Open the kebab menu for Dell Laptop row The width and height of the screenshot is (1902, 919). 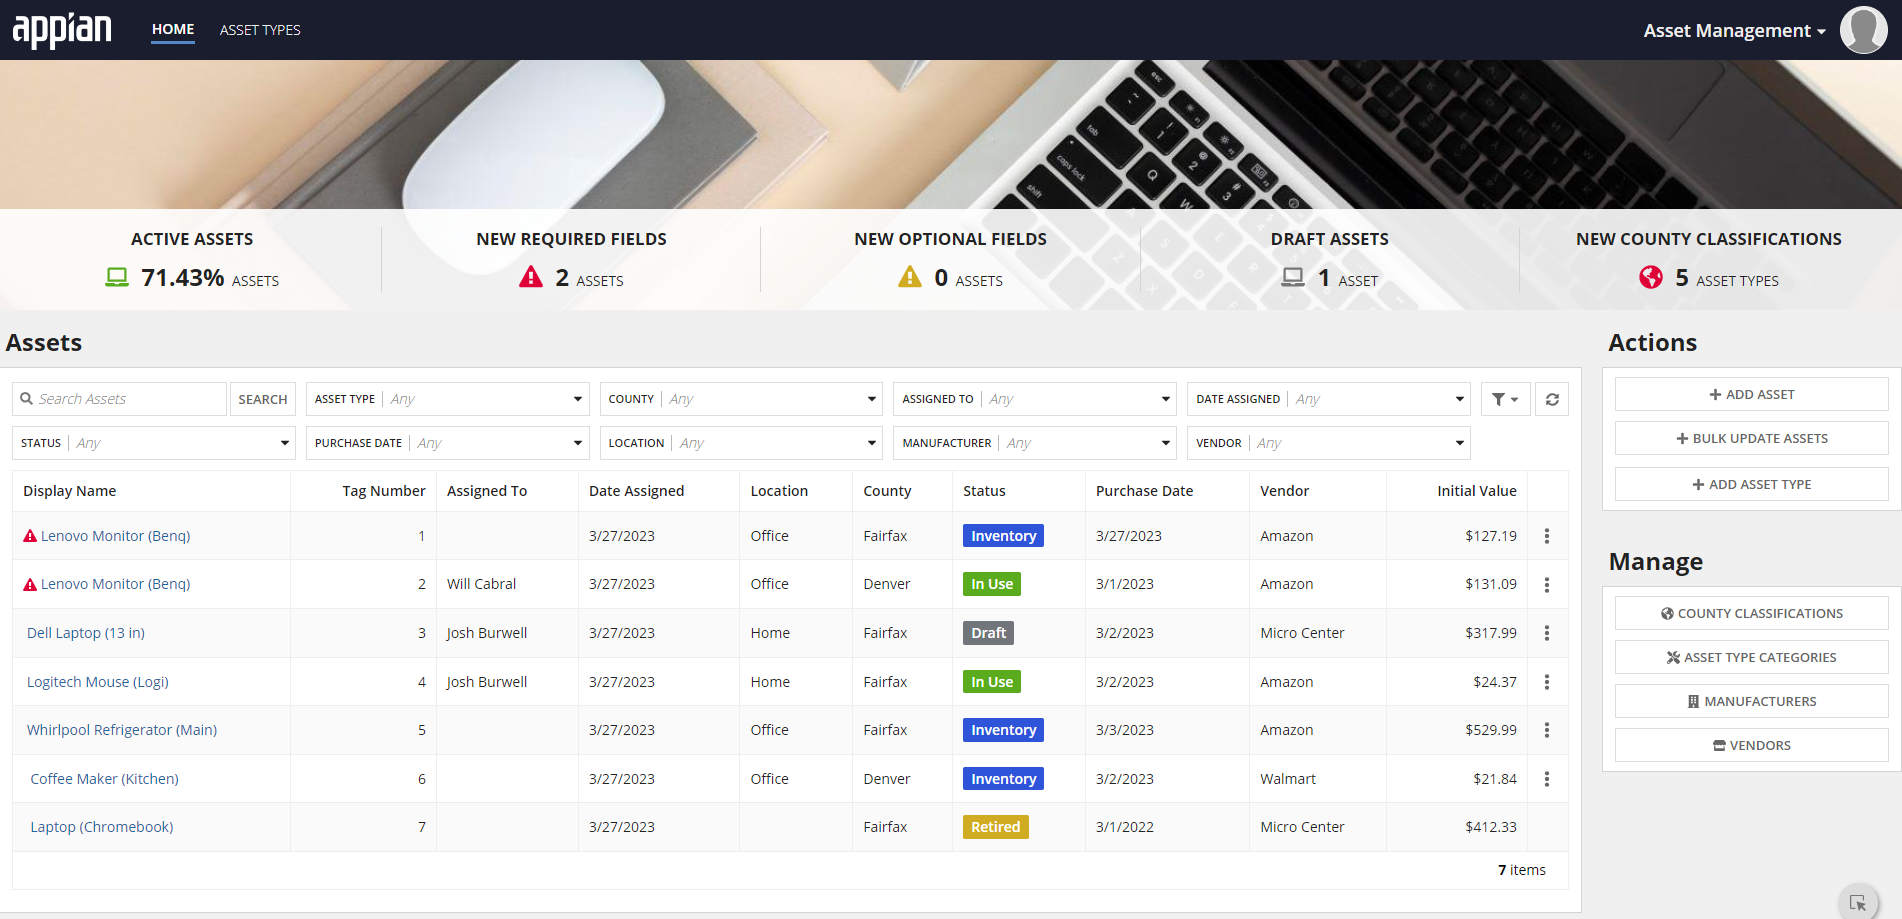coord(1546,632)
